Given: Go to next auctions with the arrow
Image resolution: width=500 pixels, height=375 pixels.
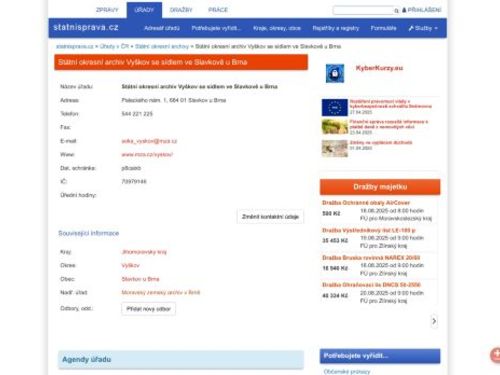Looking at the screenshot, I should (434, 321).
